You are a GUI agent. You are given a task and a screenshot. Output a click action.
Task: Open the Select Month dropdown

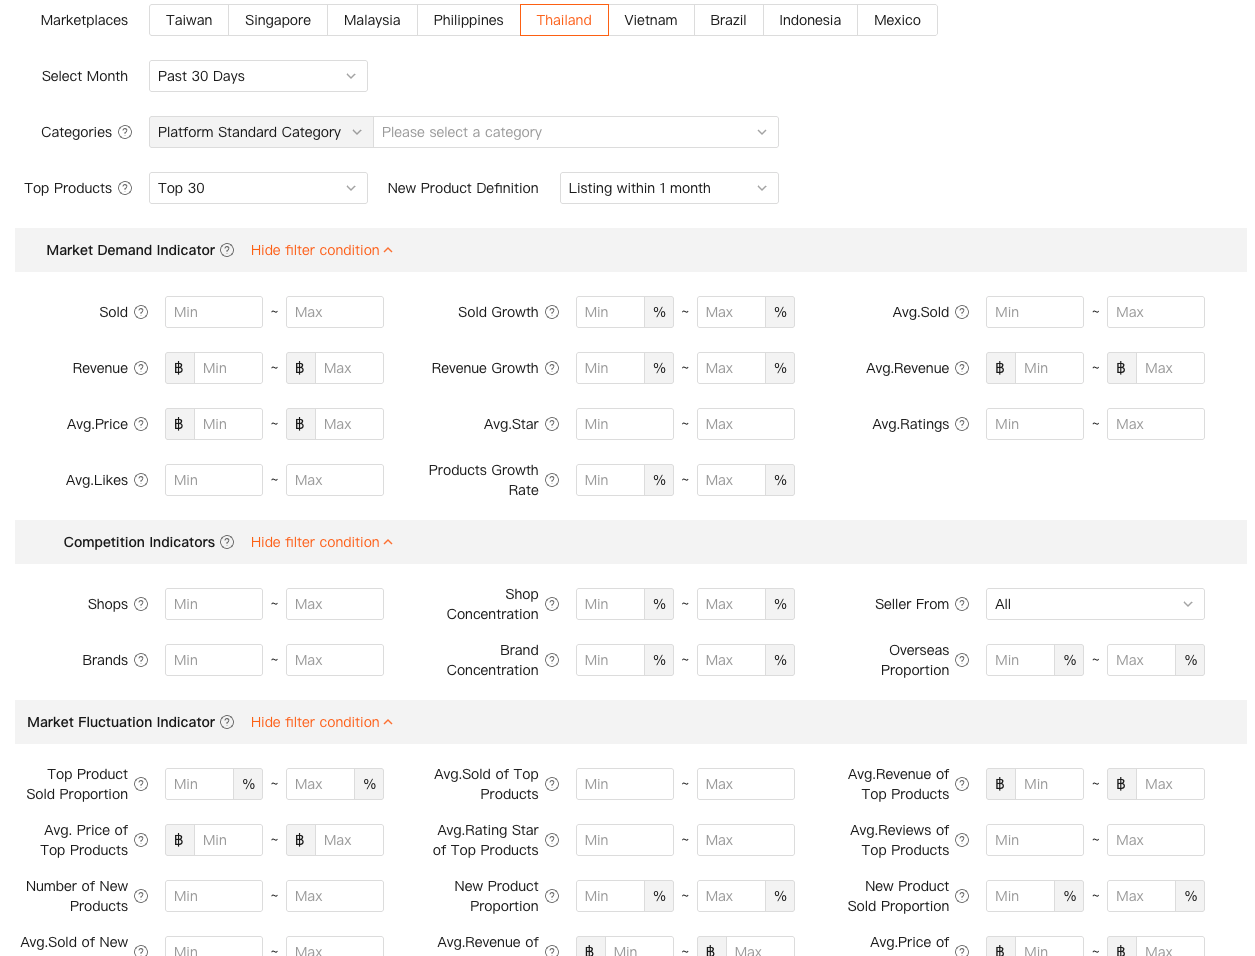point(258,76)
